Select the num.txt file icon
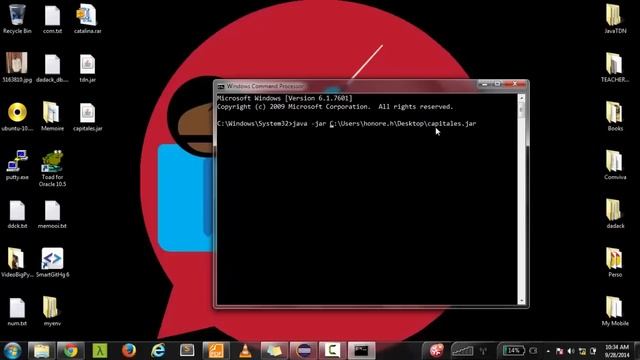640x360 pixels. [17, 311]
